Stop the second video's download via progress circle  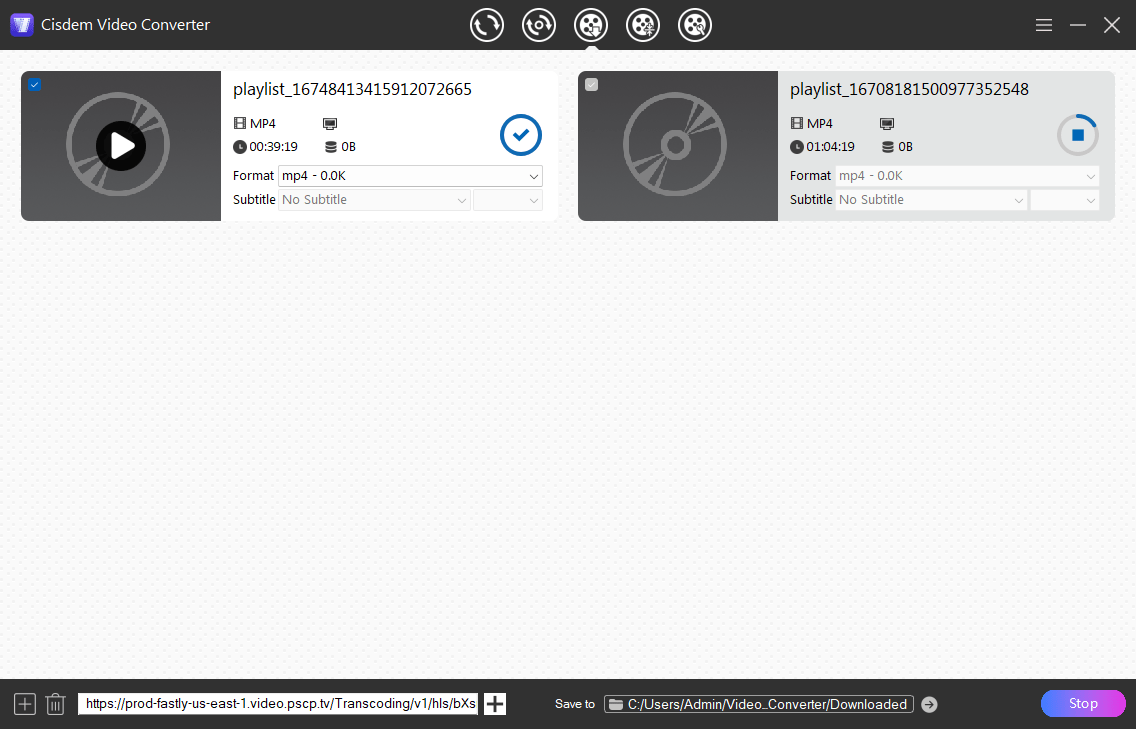point(1077,135)
